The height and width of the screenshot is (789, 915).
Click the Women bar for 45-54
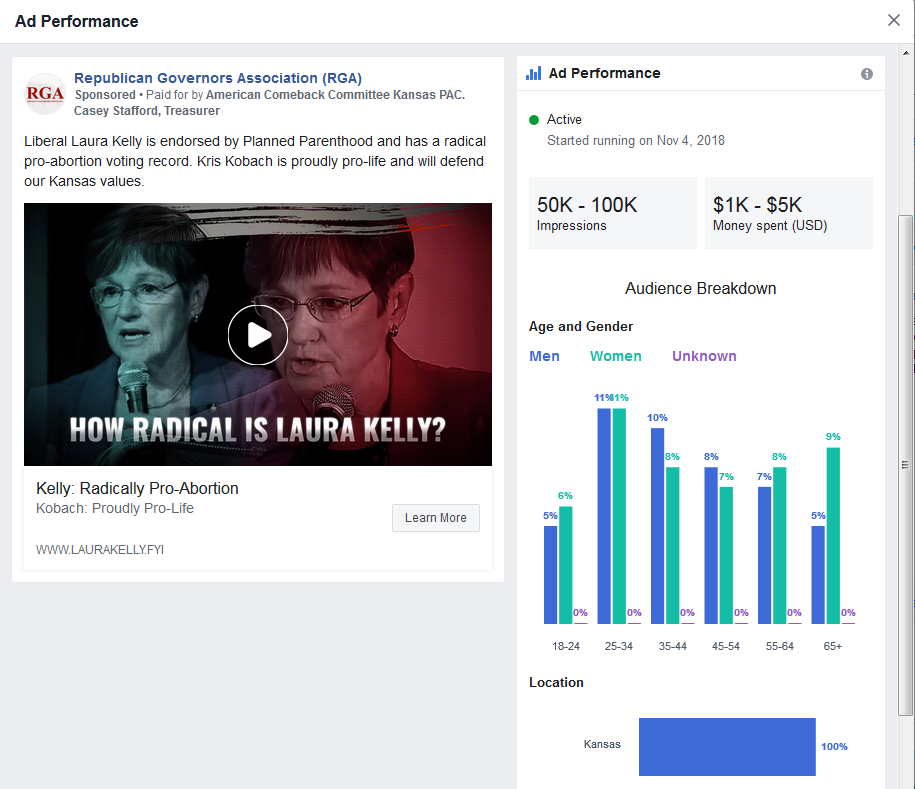point(726,556)
